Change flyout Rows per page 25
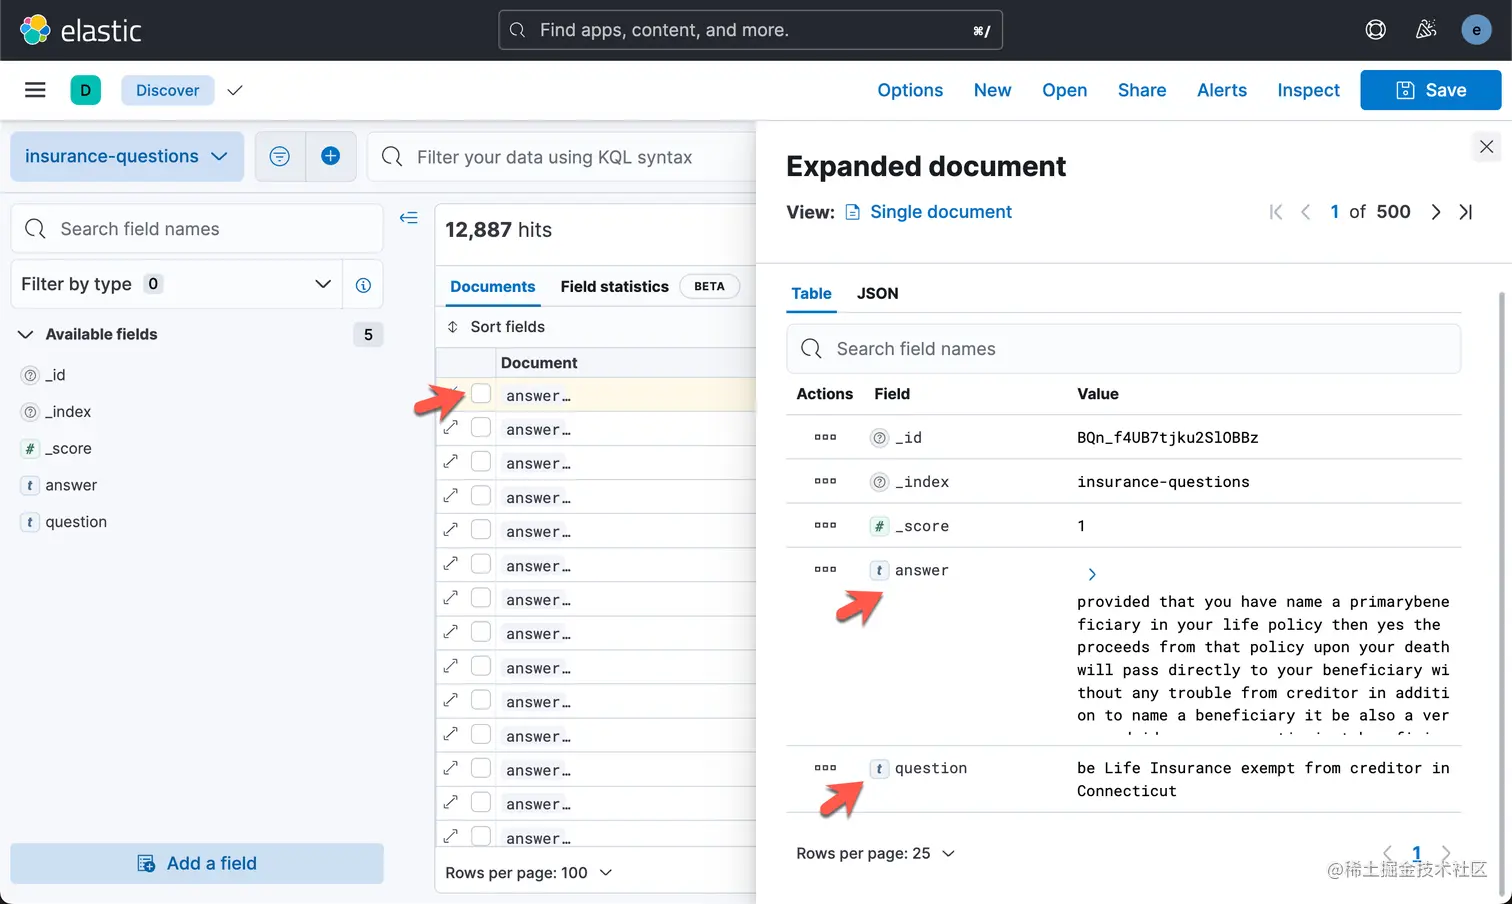 (876, 853)
